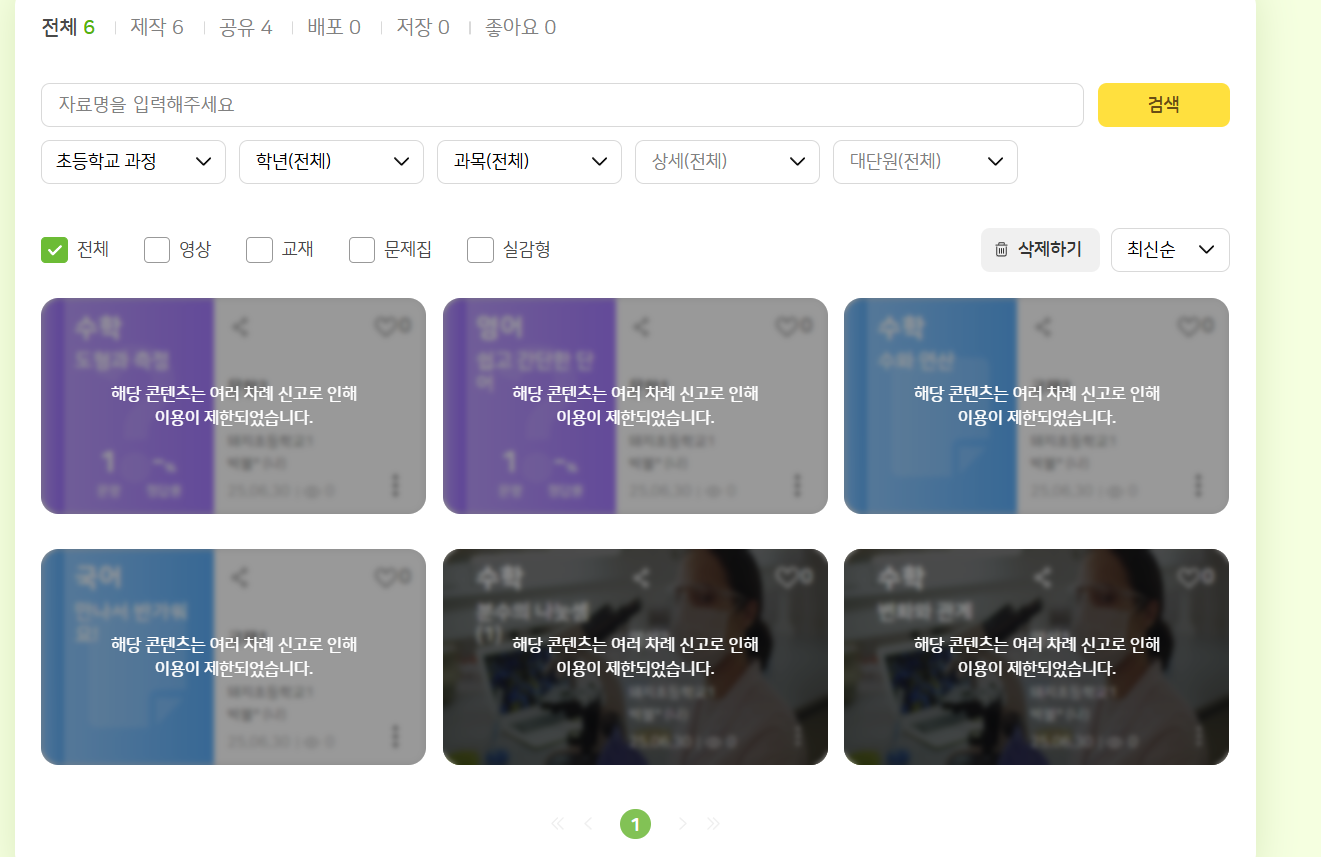
Task: Click the 자료명 search input field
Action: click(562, 105)
